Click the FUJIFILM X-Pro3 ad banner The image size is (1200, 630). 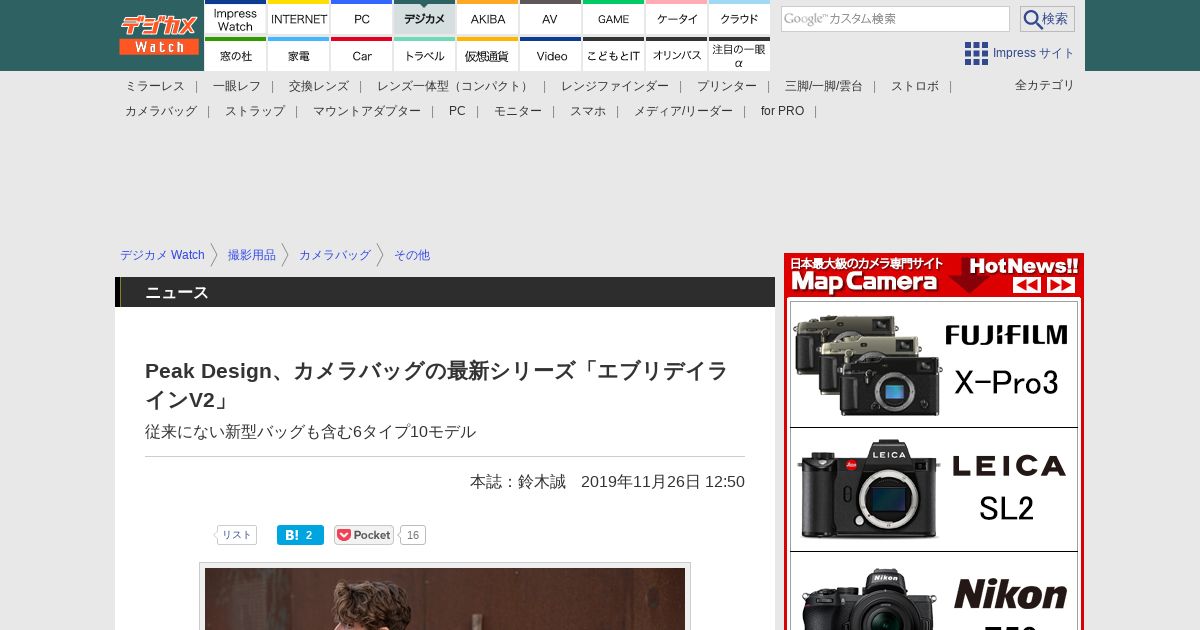[934, 364]
